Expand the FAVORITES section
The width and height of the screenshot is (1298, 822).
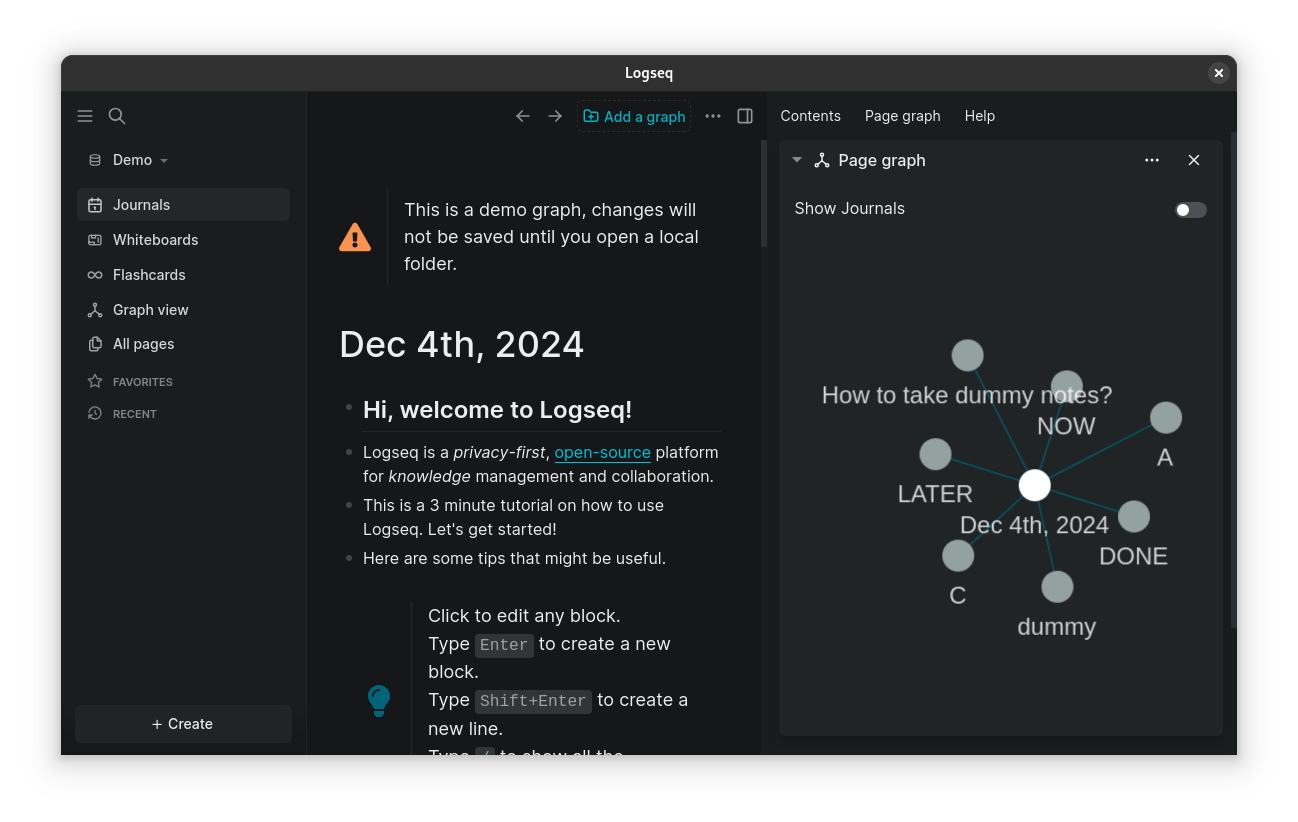tap(143, 381)
